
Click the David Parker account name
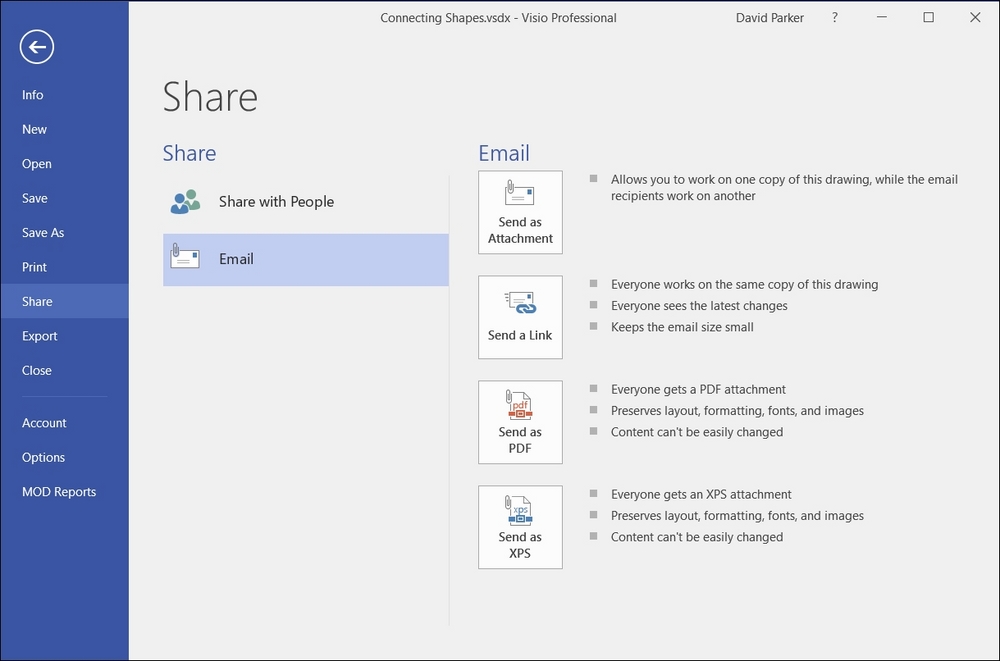click(770, 18)
